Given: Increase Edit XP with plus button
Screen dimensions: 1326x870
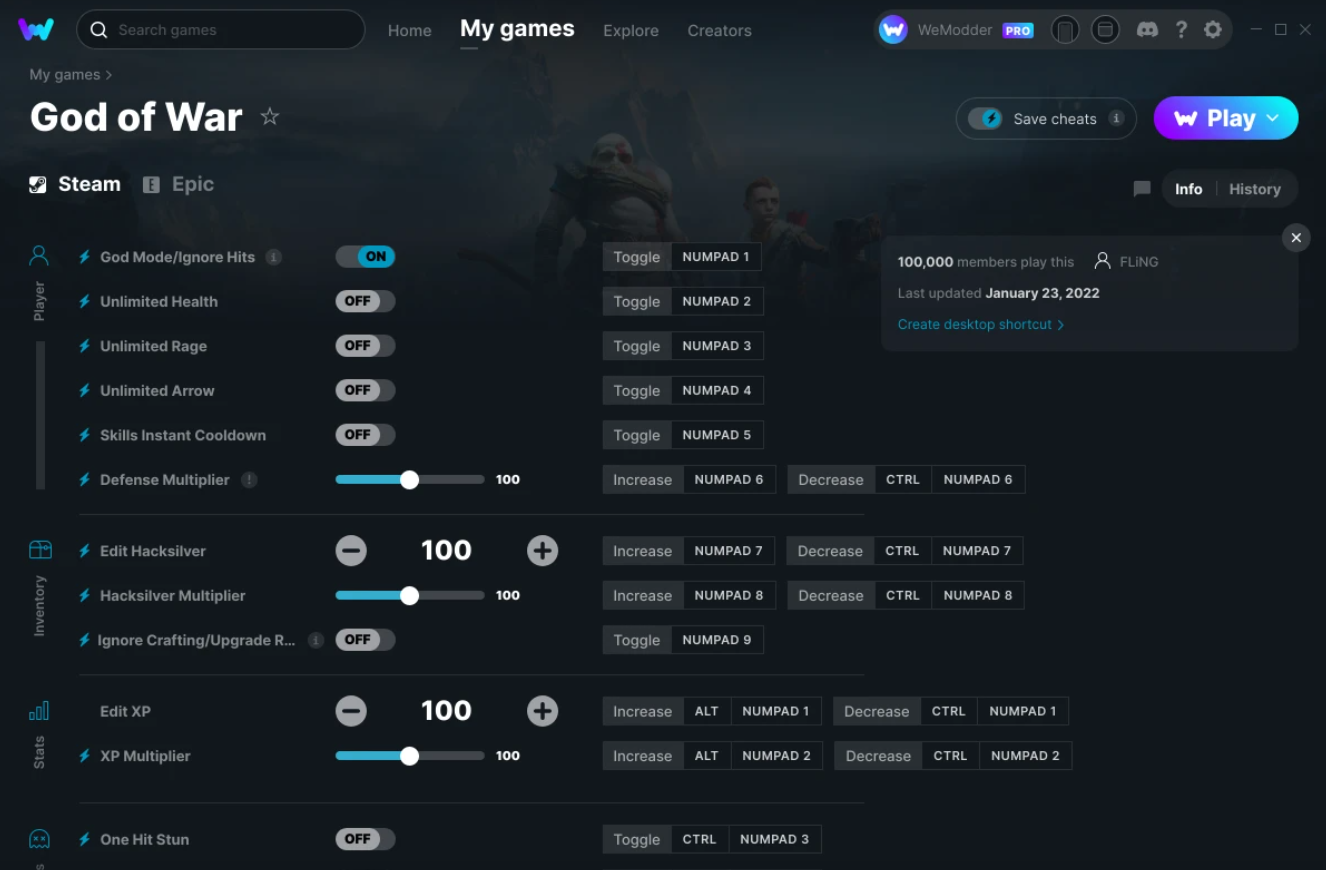Looking at the screenshot, I should [542, 711].
